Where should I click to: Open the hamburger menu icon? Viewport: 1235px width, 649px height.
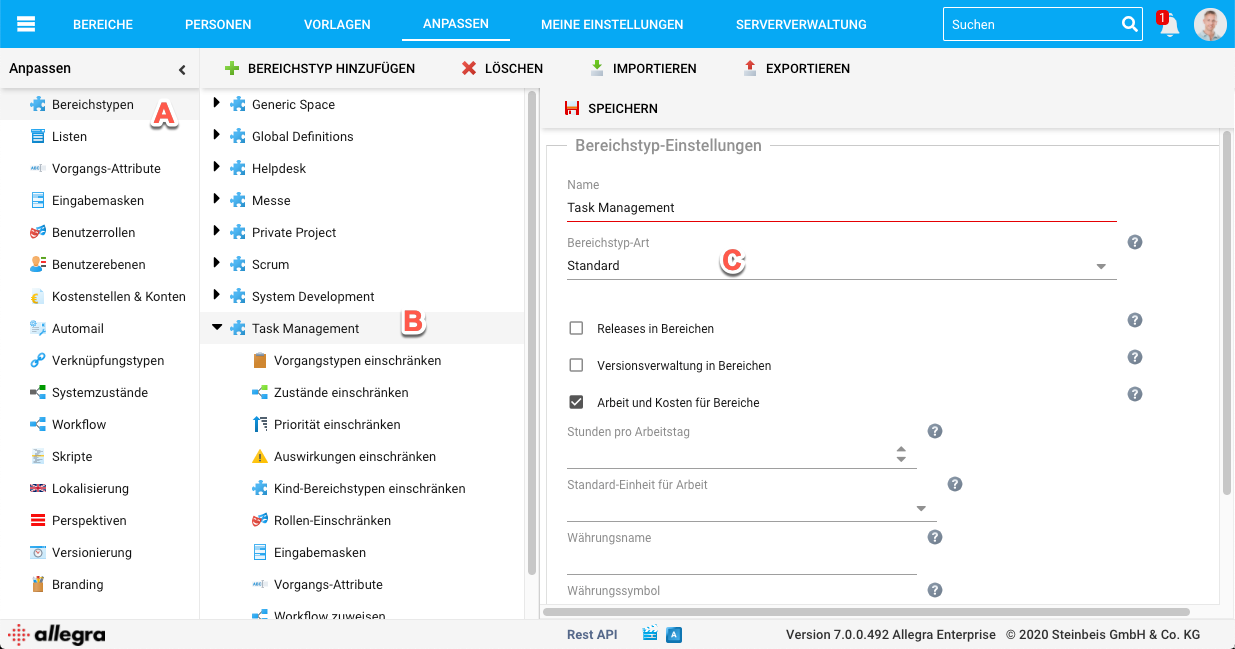click(x=26, y=24)
